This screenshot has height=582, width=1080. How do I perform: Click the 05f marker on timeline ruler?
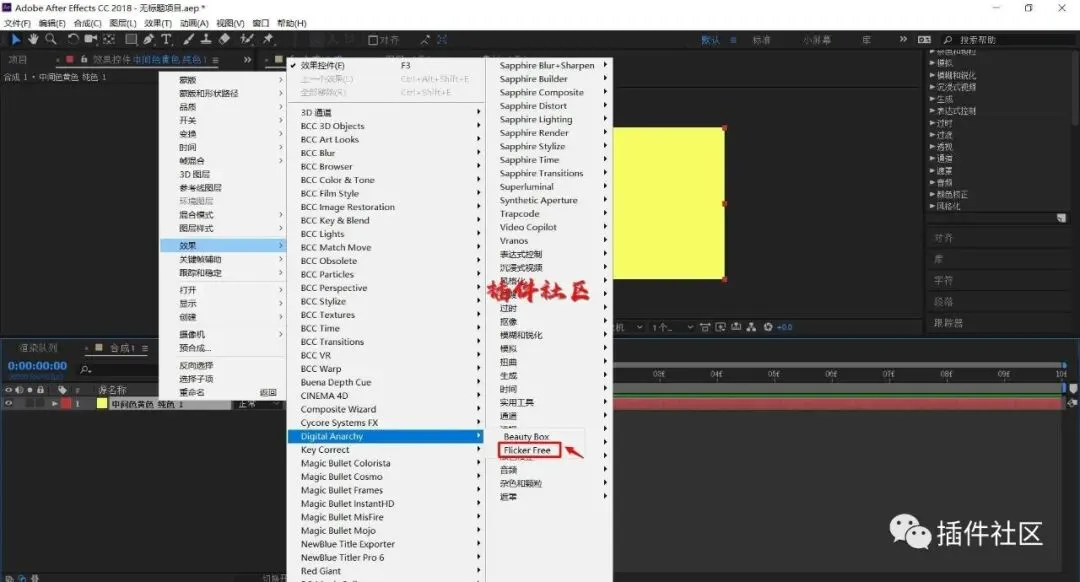tap(773, 374)
